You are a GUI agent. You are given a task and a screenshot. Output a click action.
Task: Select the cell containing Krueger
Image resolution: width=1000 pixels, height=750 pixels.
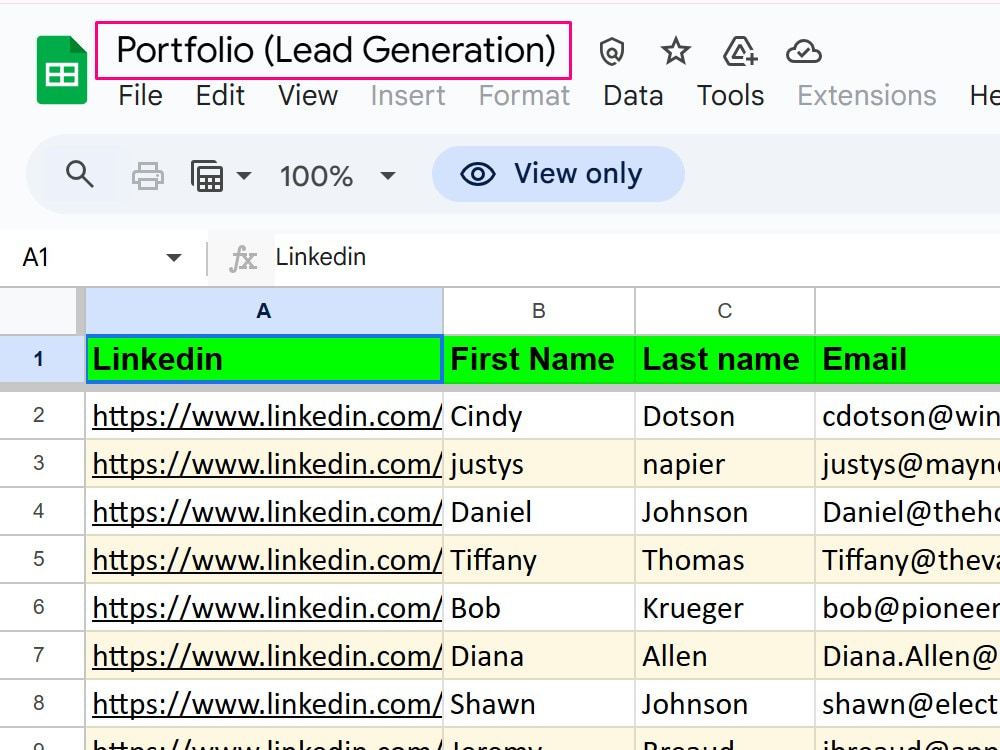coord(724,607)
